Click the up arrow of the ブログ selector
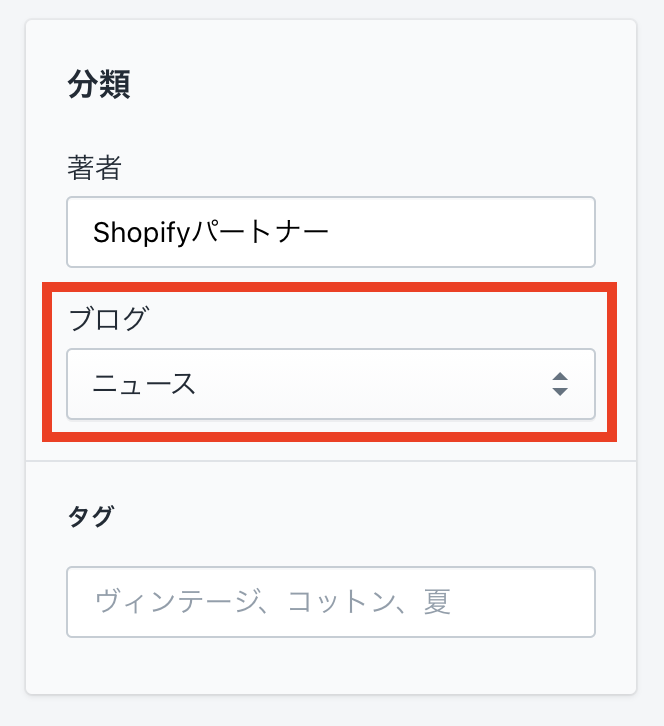The image size is (664, 726). 560,377
